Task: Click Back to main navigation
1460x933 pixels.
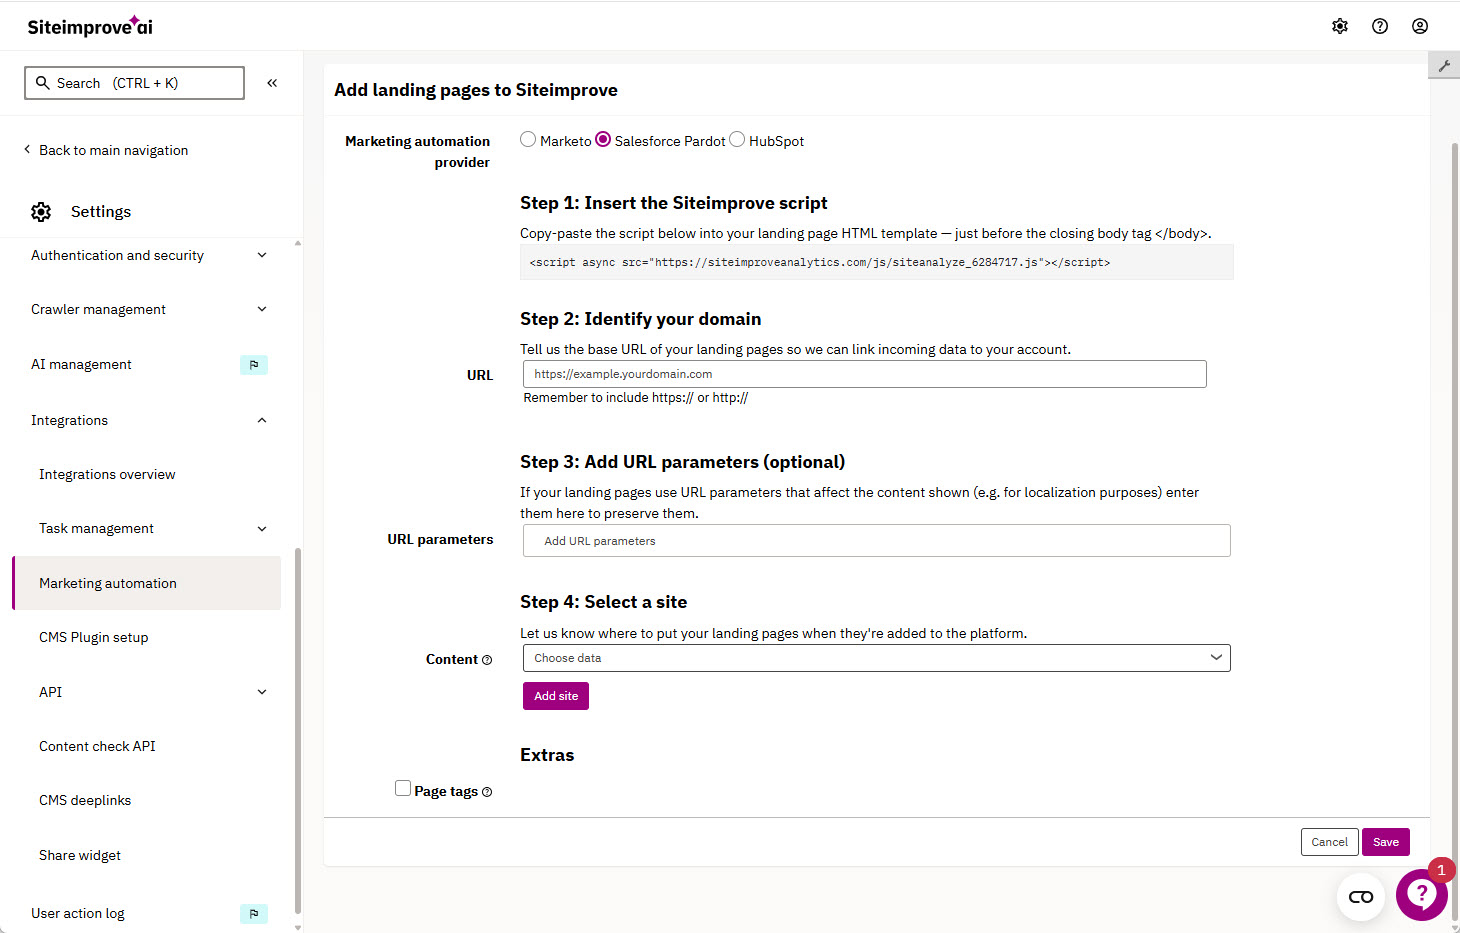Action: point(113,149)
